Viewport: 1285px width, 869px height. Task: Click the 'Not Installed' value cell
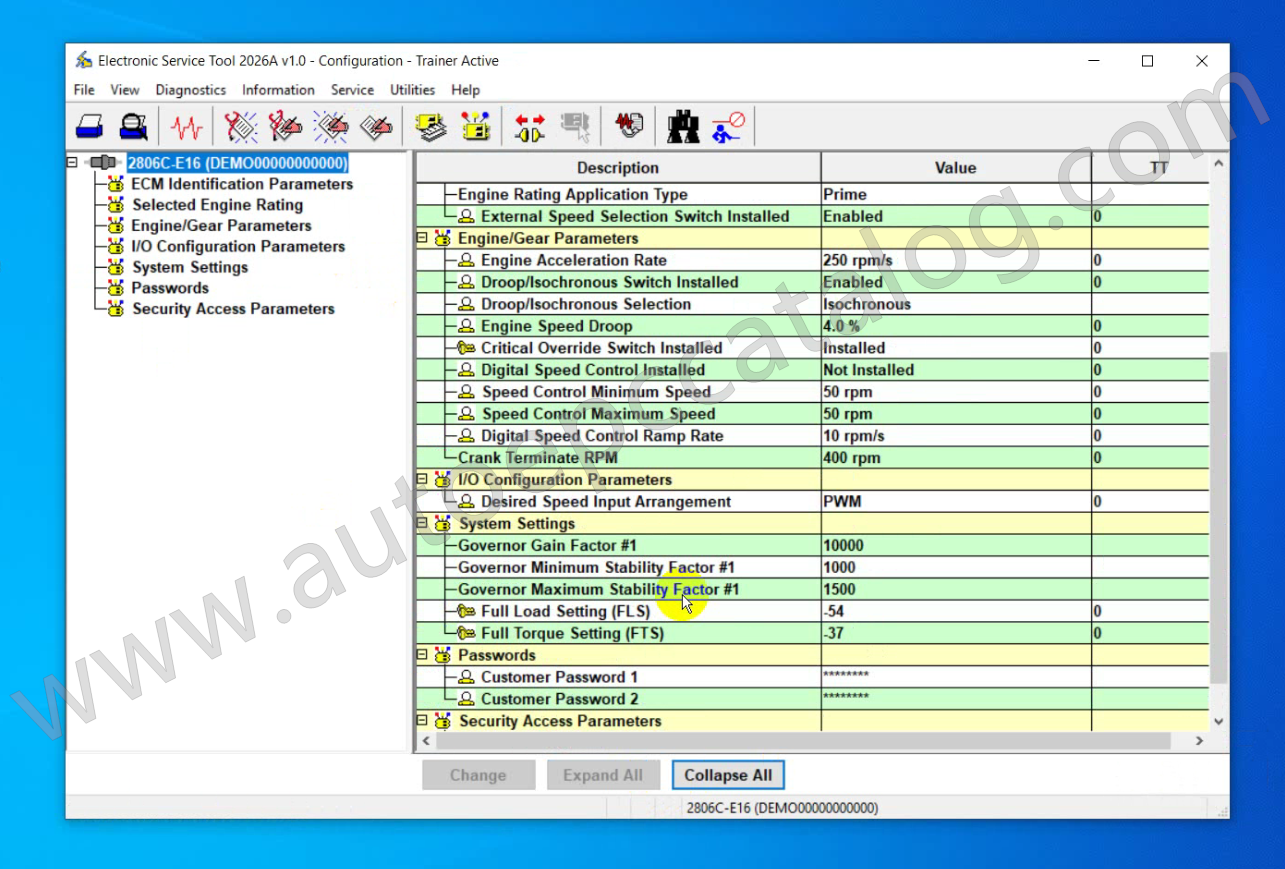coord(956,371)
